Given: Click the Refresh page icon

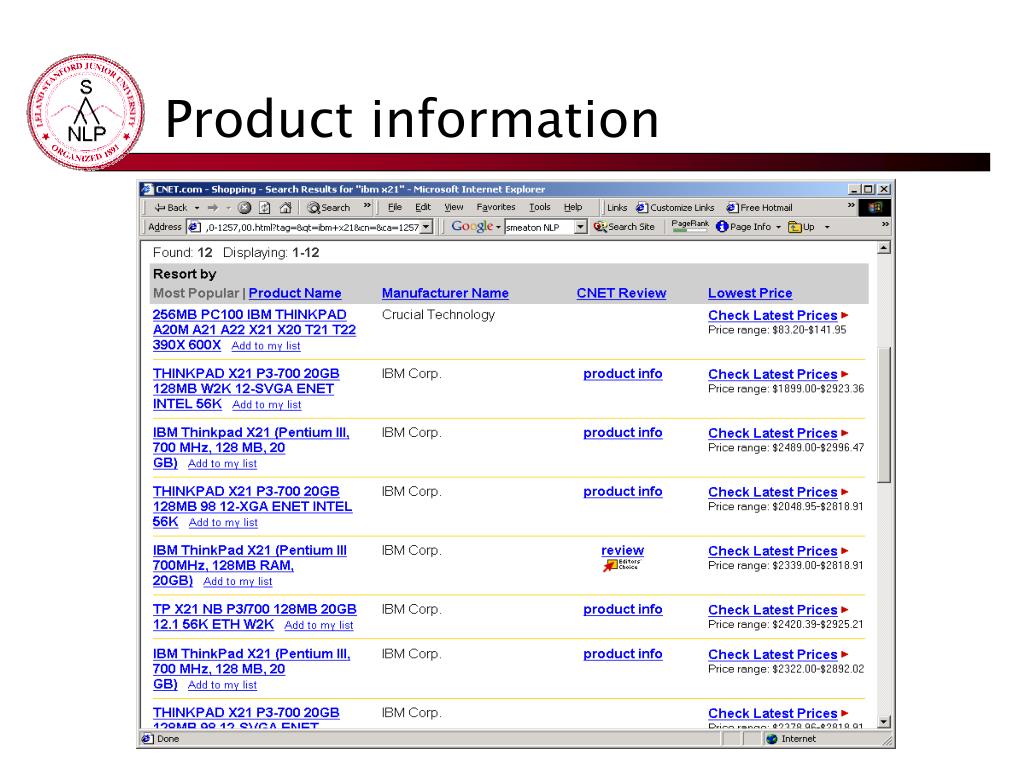Looking at the screenshot, I should (264, 207).
